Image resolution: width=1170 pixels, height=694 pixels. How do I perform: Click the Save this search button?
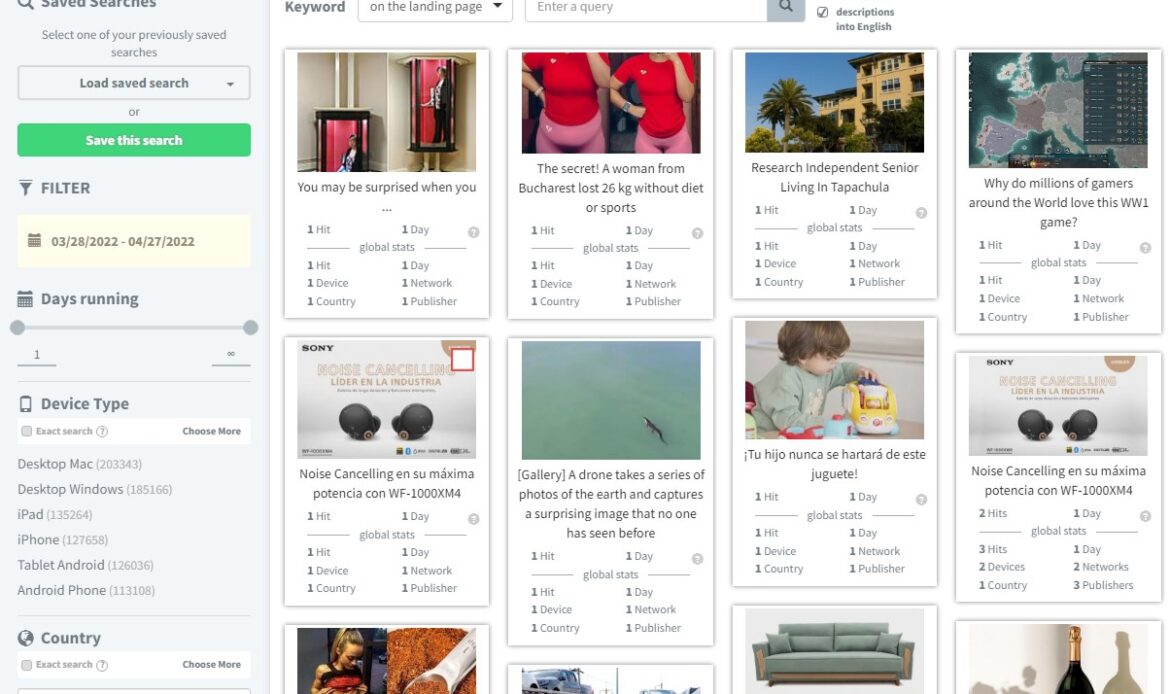coord(134,140)
